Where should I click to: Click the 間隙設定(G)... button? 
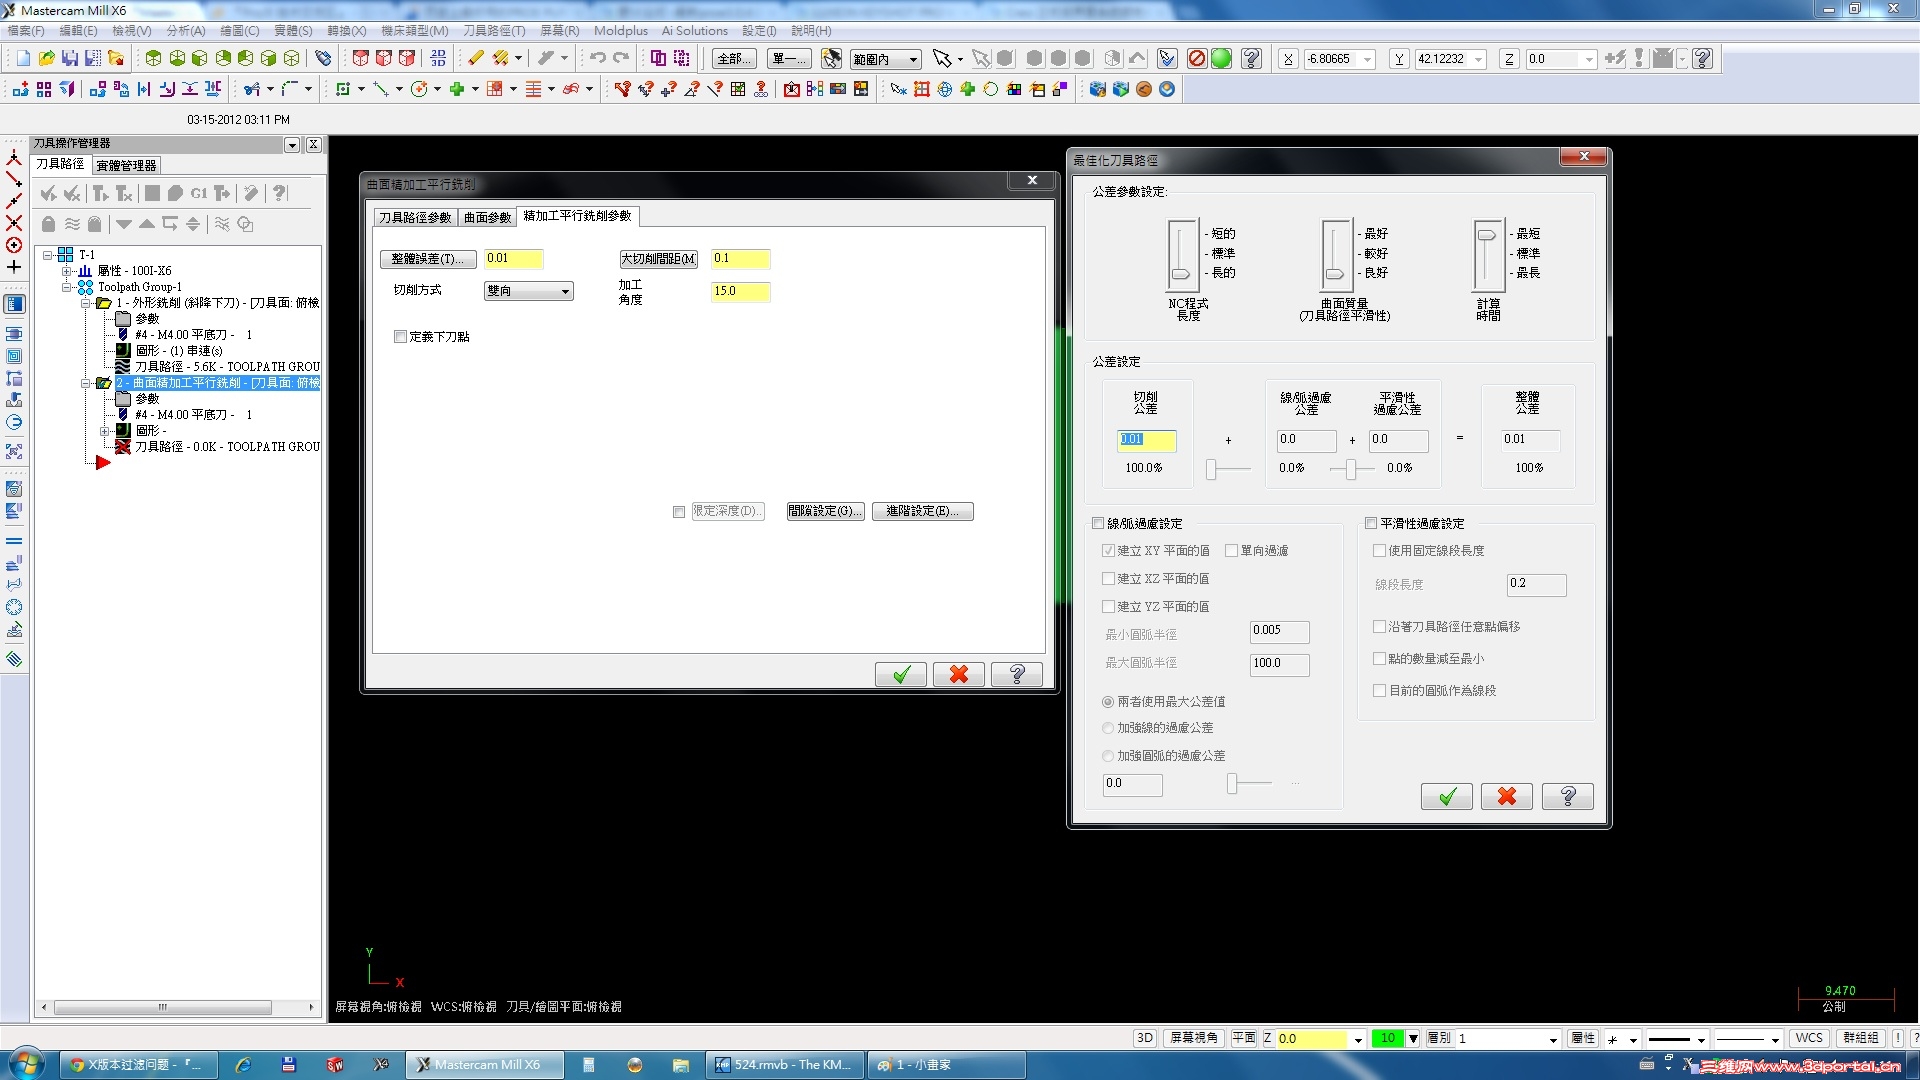coord(824,511)
